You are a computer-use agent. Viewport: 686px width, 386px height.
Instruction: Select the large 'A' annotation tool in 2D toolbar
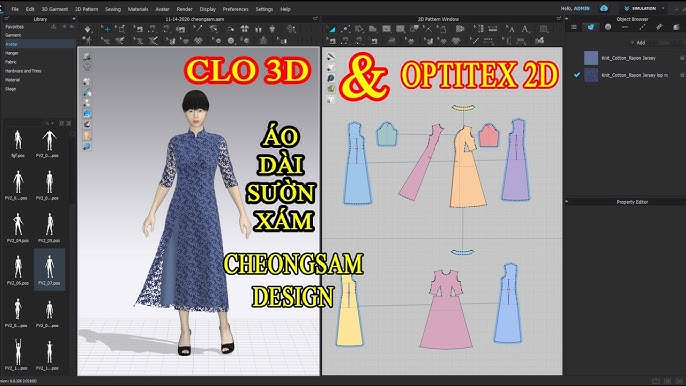tap(525, 29)
